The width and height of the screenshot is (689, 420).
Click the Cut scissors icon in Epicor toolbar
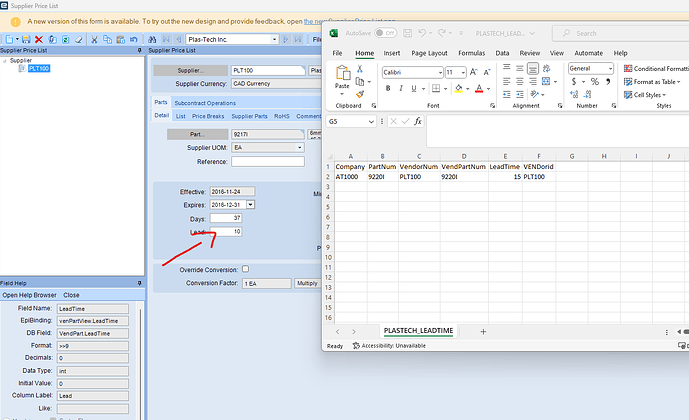pos(94,39)
